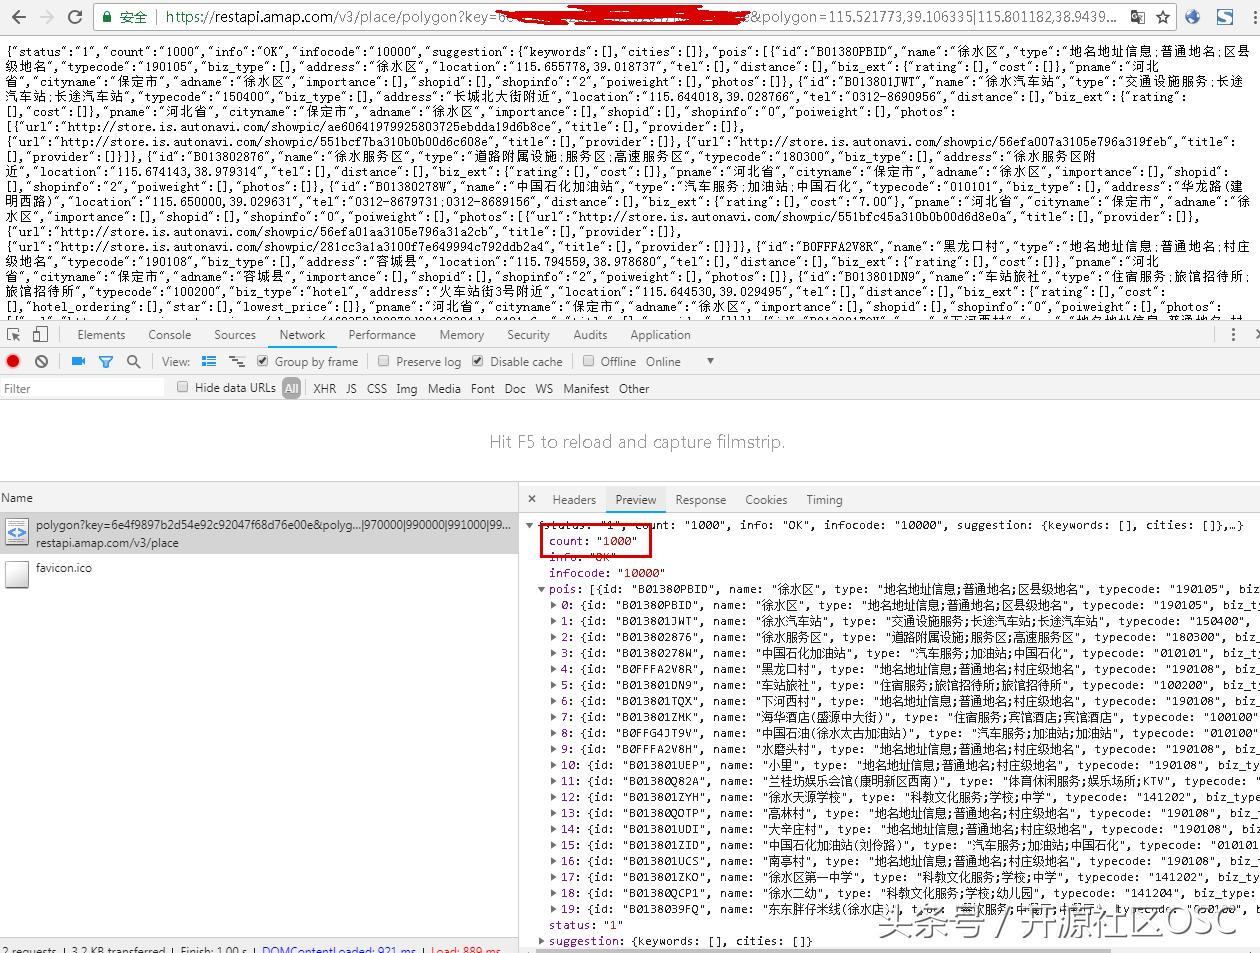This screenshot has height=953, width=1260.
Task: Click the S extension icon in browser toolbar
Action: tap(1225, 17)
